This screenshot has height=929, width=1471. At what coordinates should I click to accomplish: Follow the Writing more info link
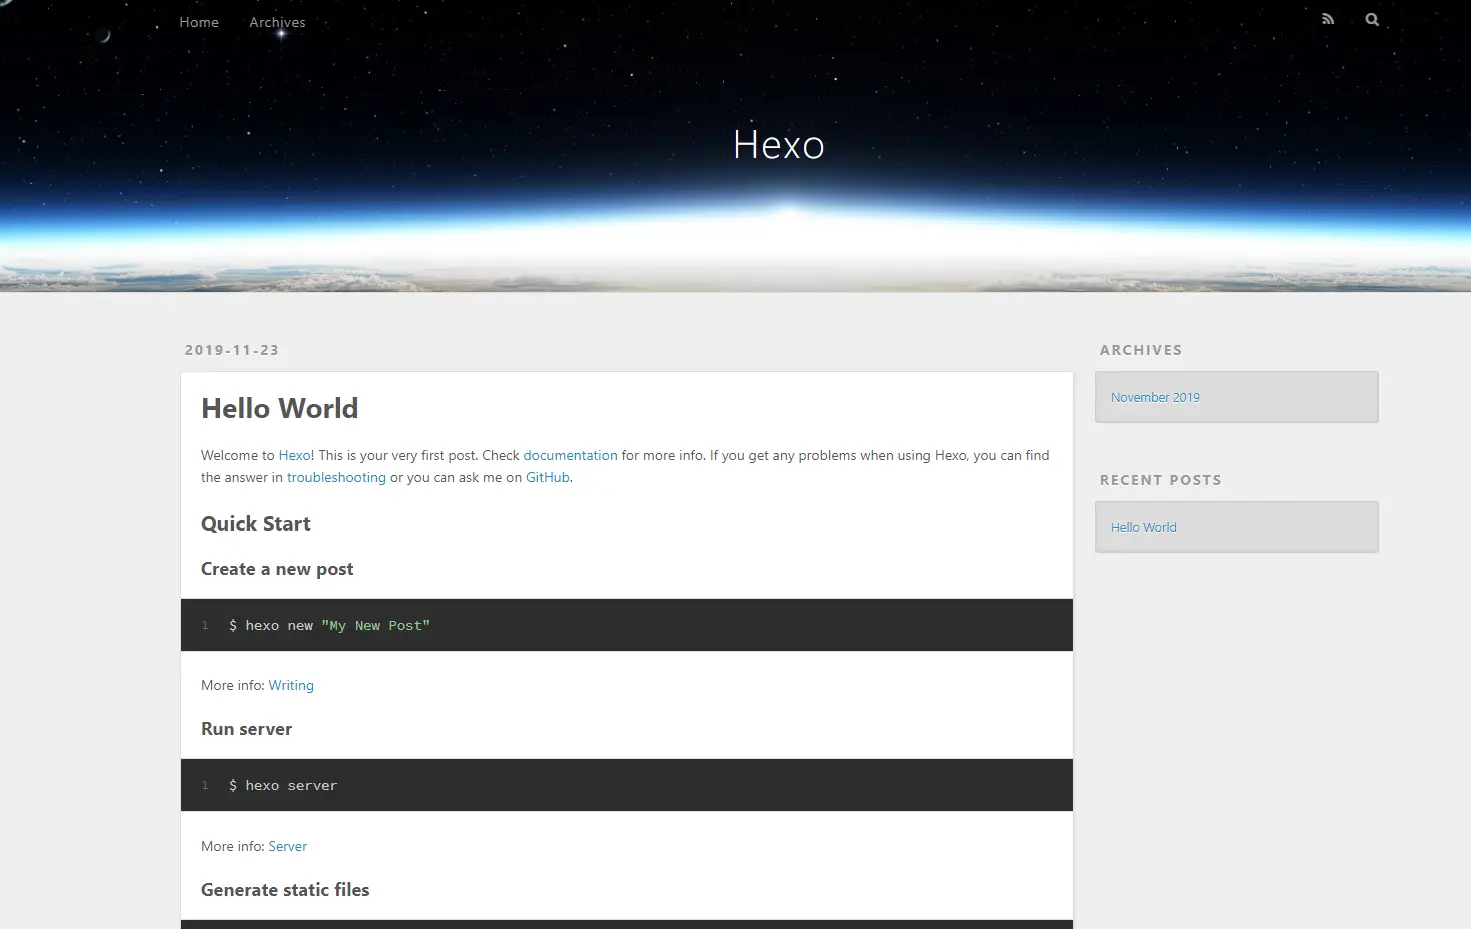point(291,685)
